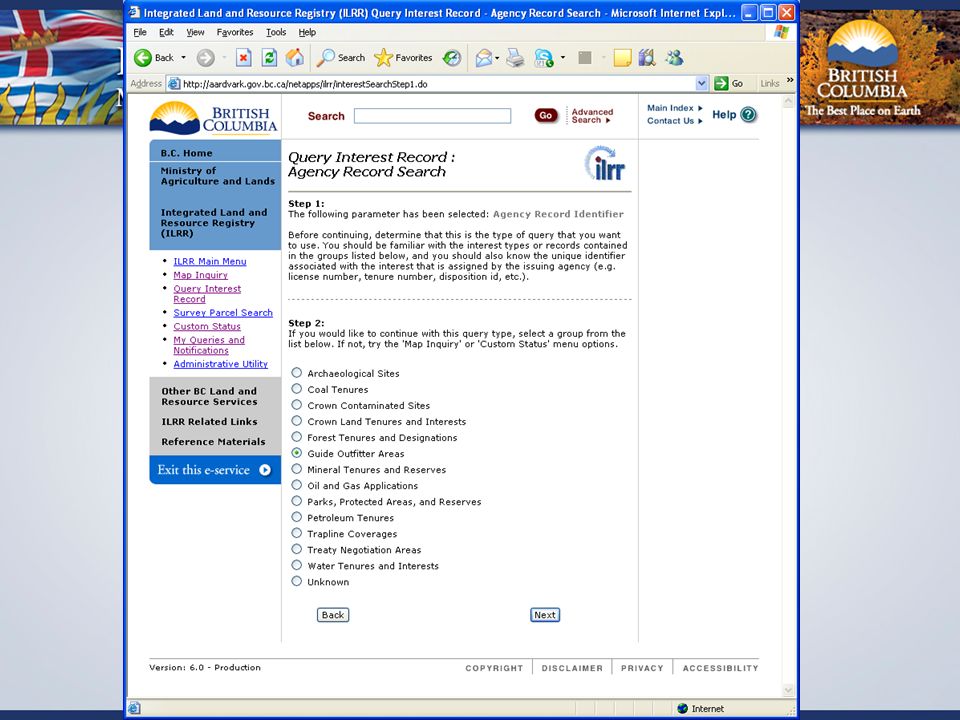
Task: Click the Internet zone globe in status bar
Action: pyautogui.click(x=683, y=708)
